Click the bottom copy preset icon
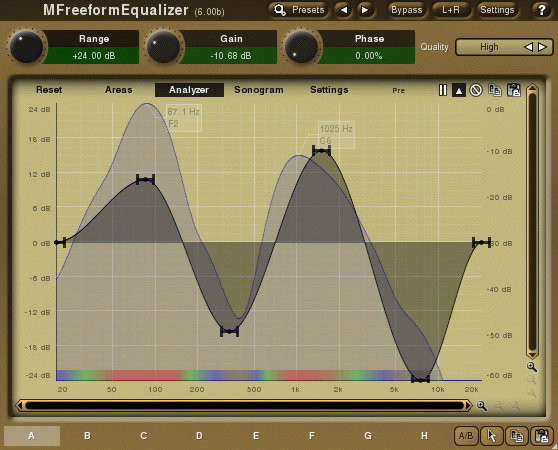 516,436
